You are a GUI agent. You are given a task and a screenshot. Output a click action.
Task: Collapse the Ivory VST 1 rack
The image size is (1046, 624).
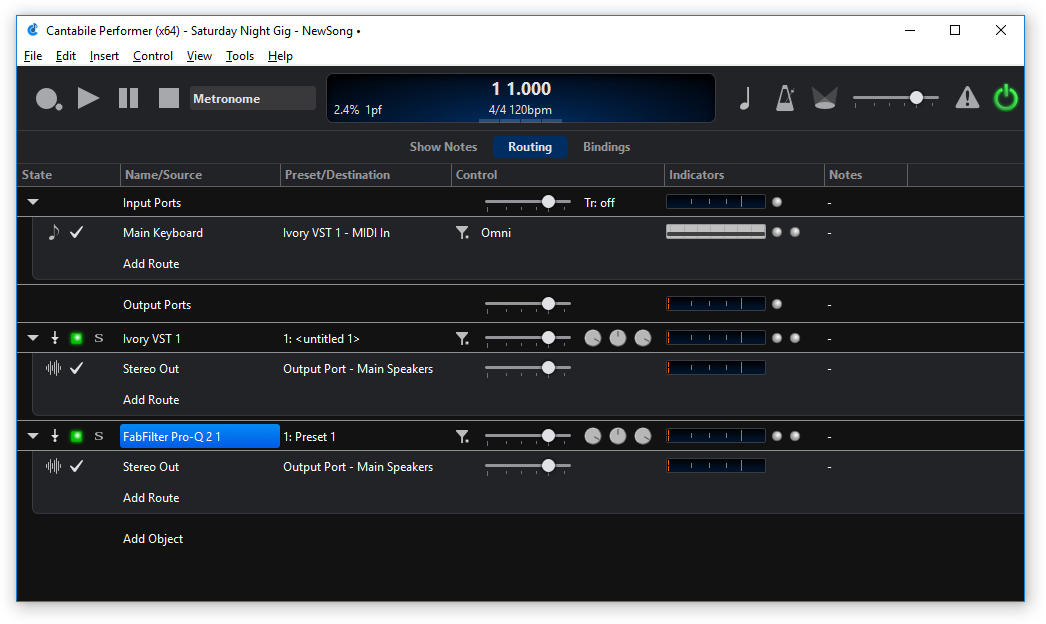coord(33,338)
